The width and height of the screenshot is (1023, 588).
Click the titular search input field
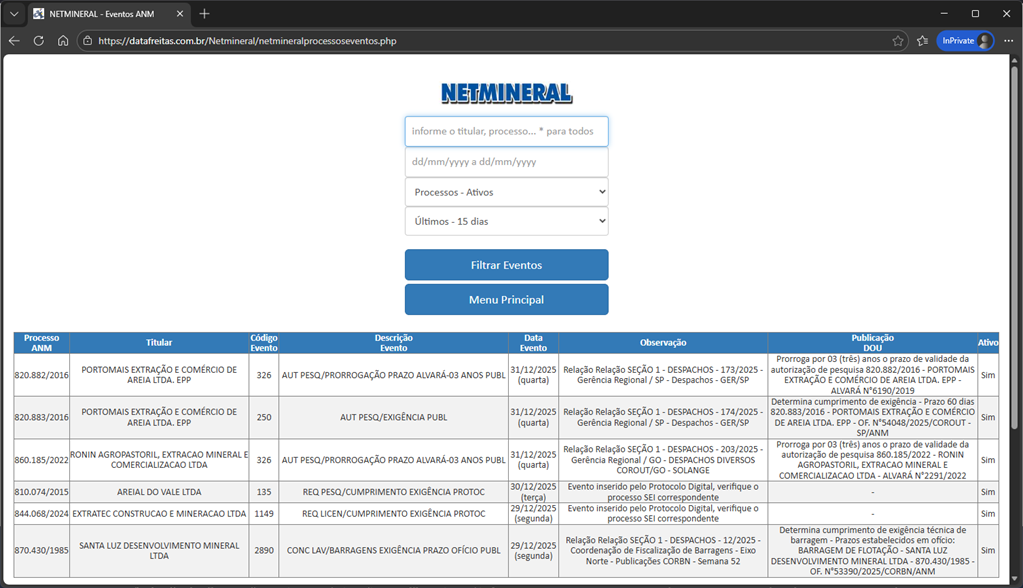point(506,131)
